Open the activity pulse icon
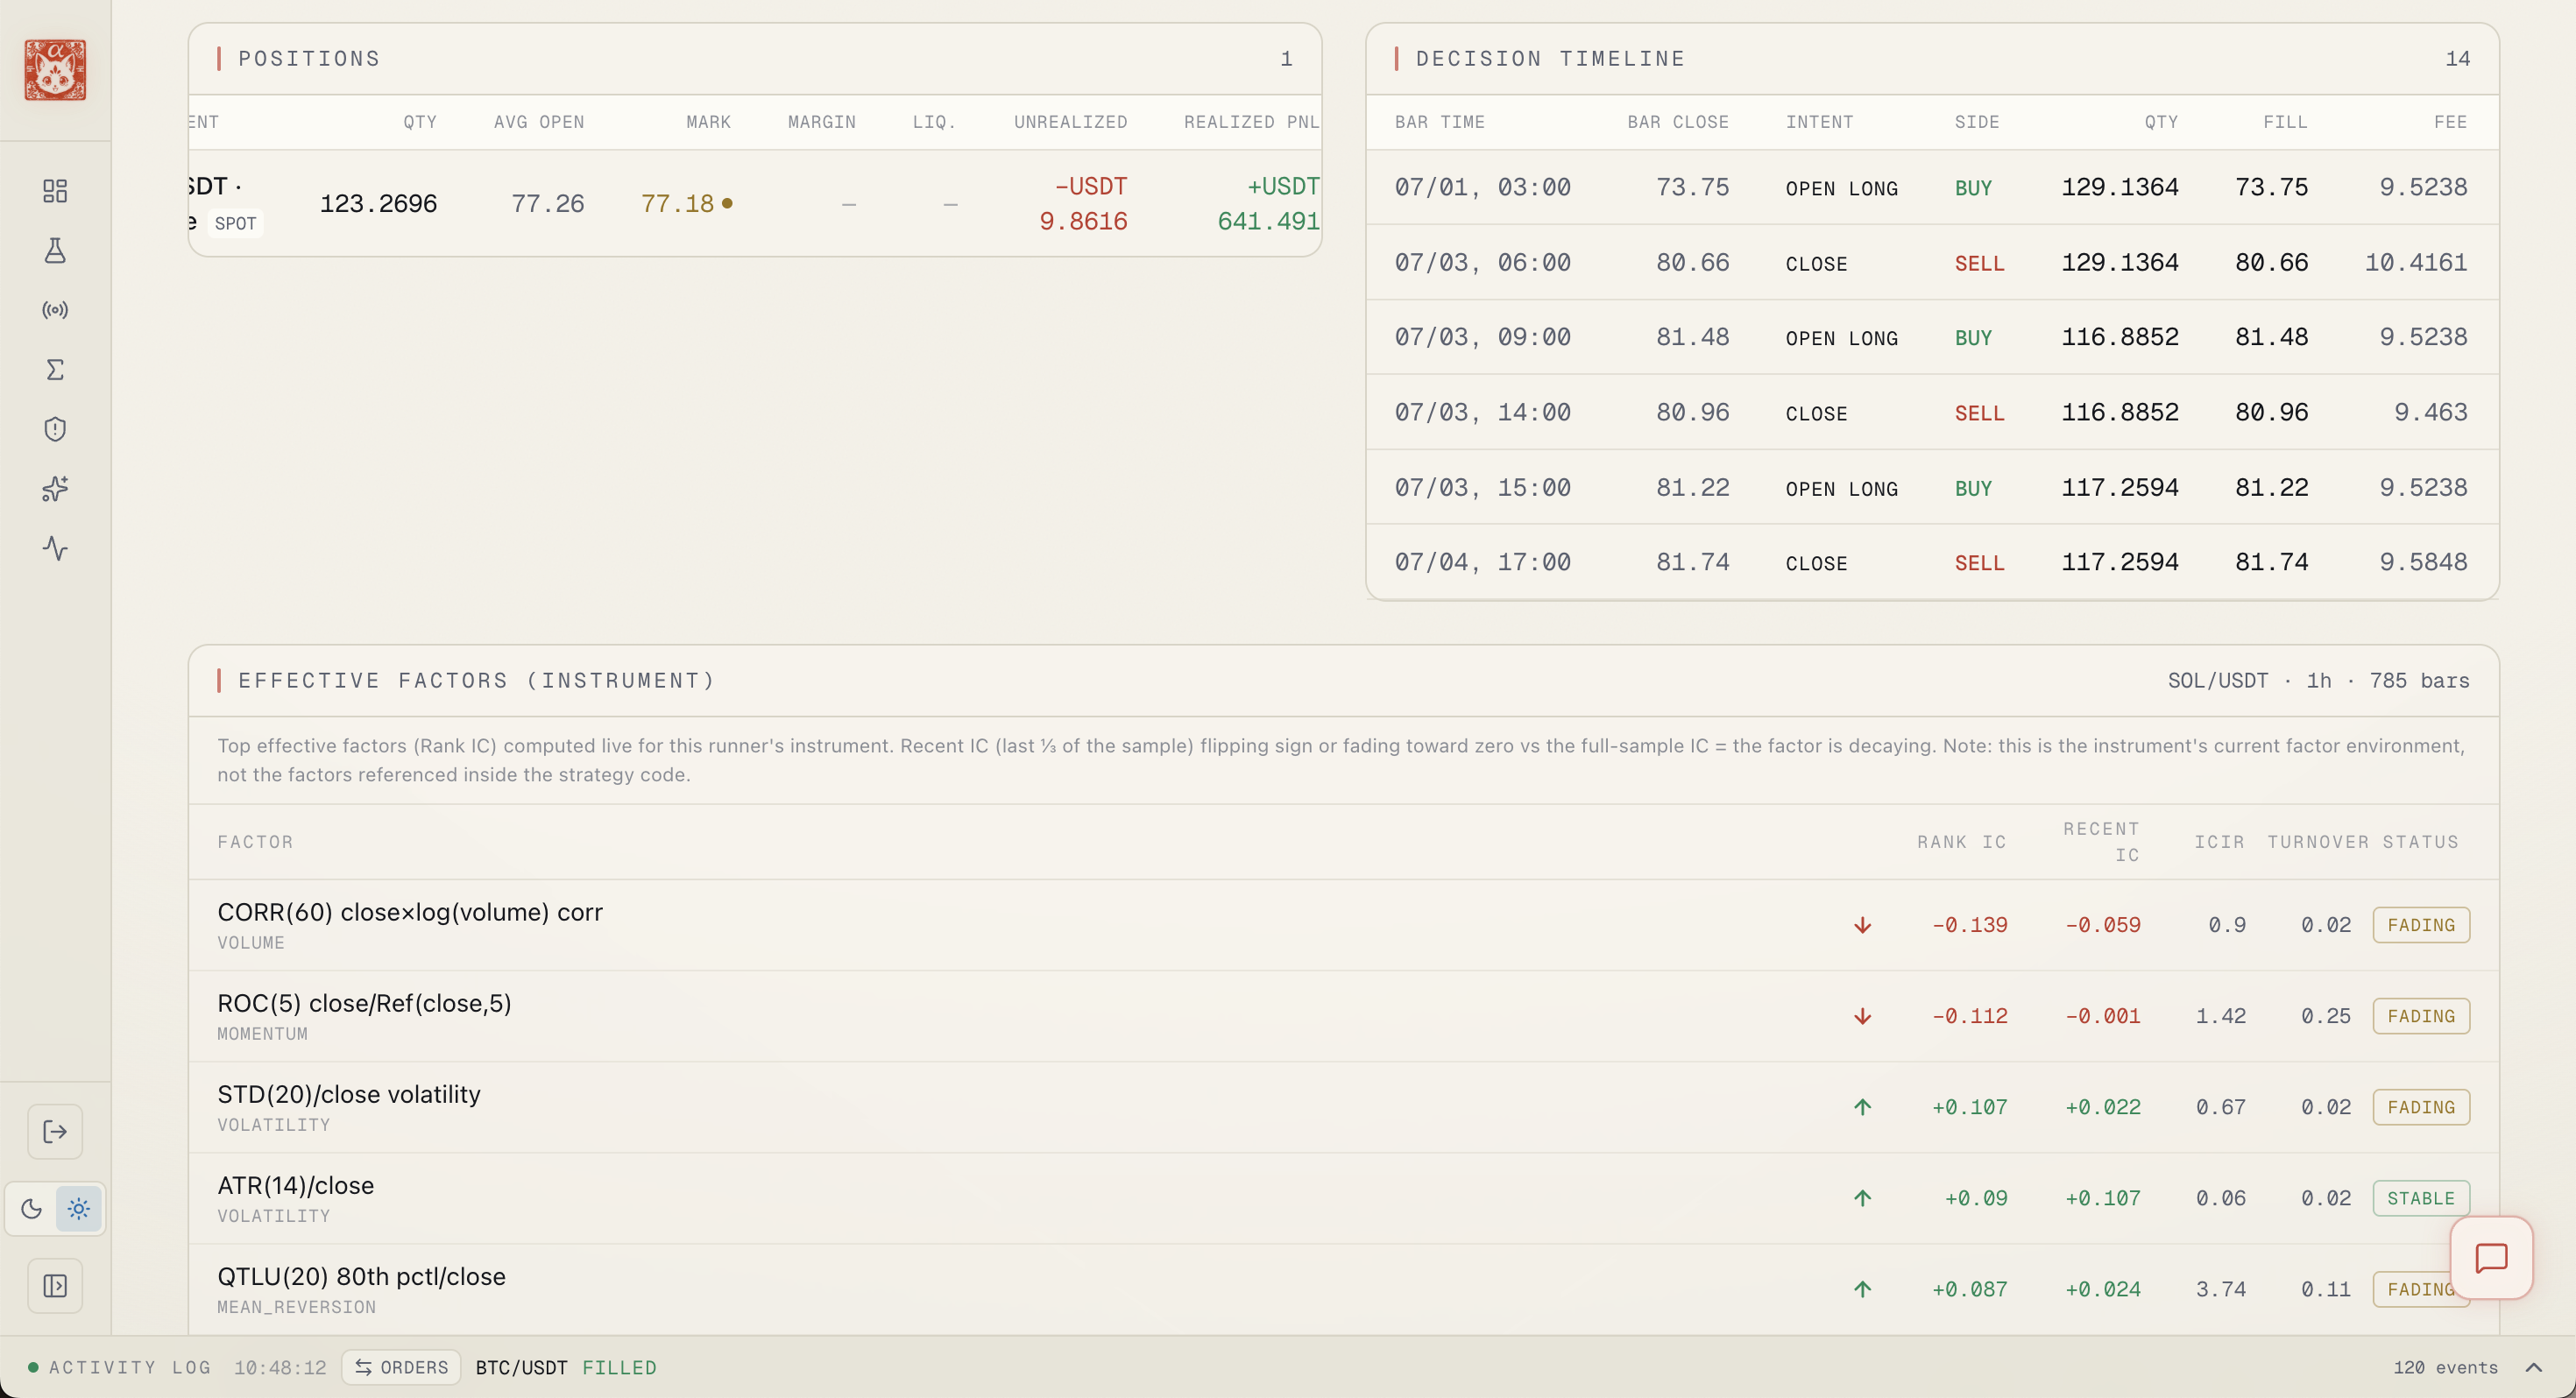This screenshot has height=1398, width=2576. pyautogui.click(x=55, y=549)
